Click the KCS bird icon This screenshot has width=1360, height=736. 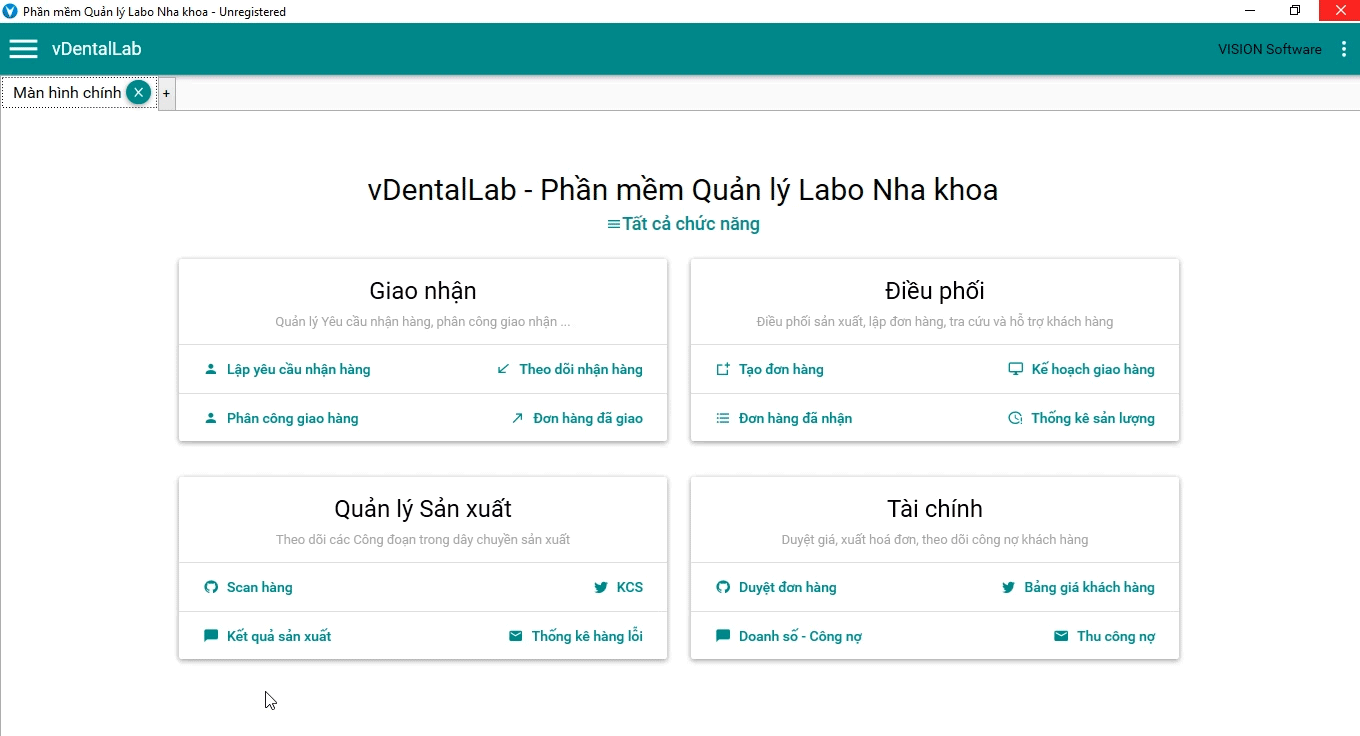(x=600, y=587)
